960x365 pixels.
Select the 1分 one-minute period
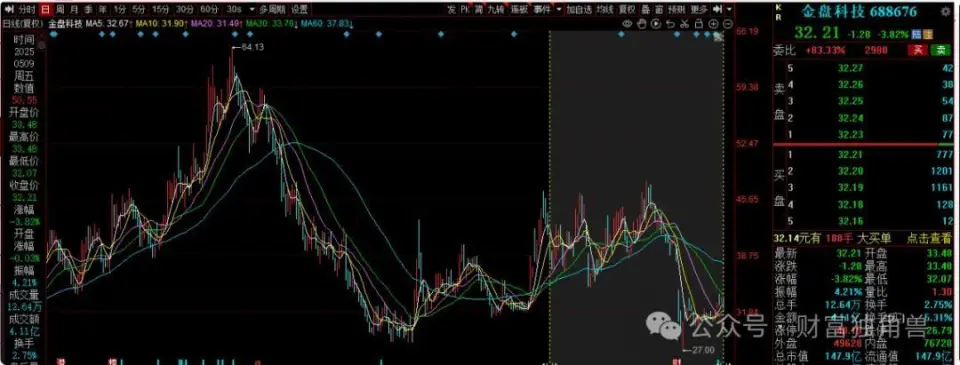point(120,9)
